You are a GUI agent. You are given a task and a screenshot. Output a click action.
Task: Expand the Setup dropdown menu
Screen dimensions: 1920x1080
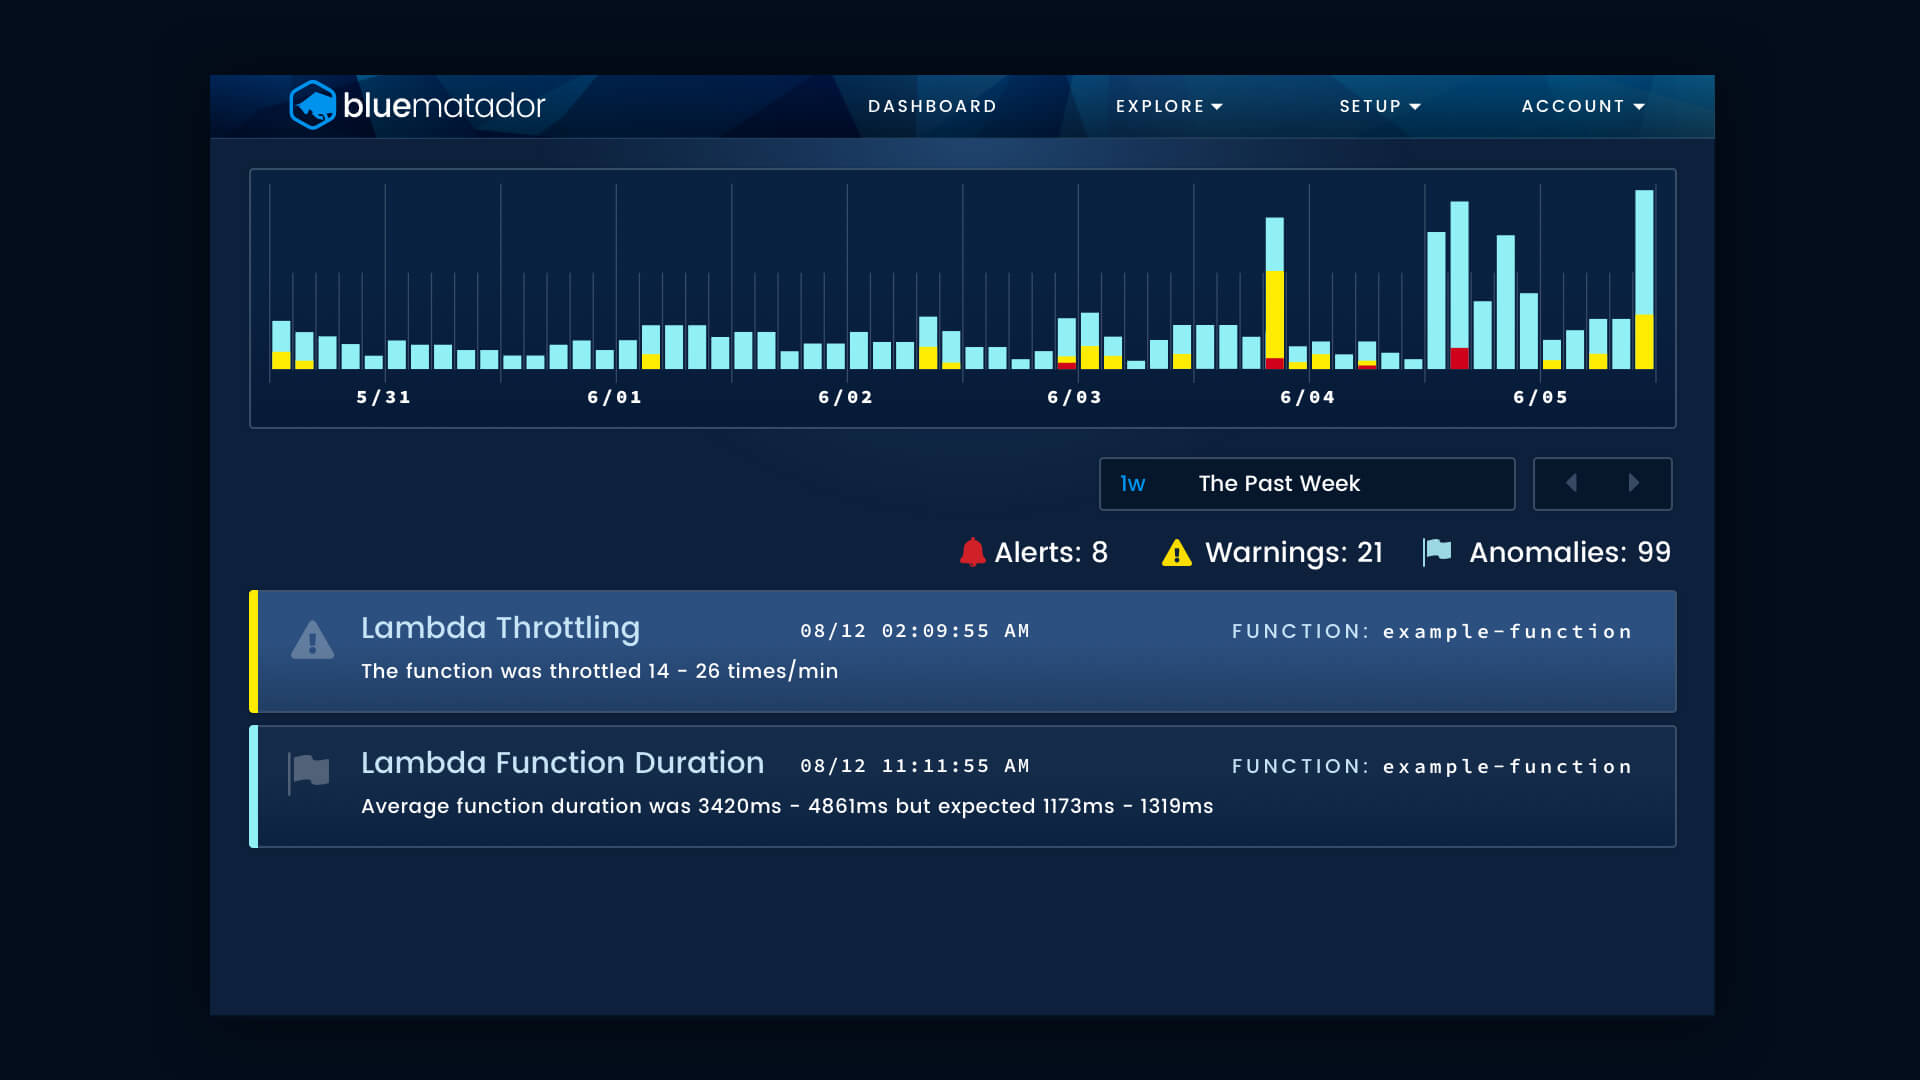point(1379,106)
